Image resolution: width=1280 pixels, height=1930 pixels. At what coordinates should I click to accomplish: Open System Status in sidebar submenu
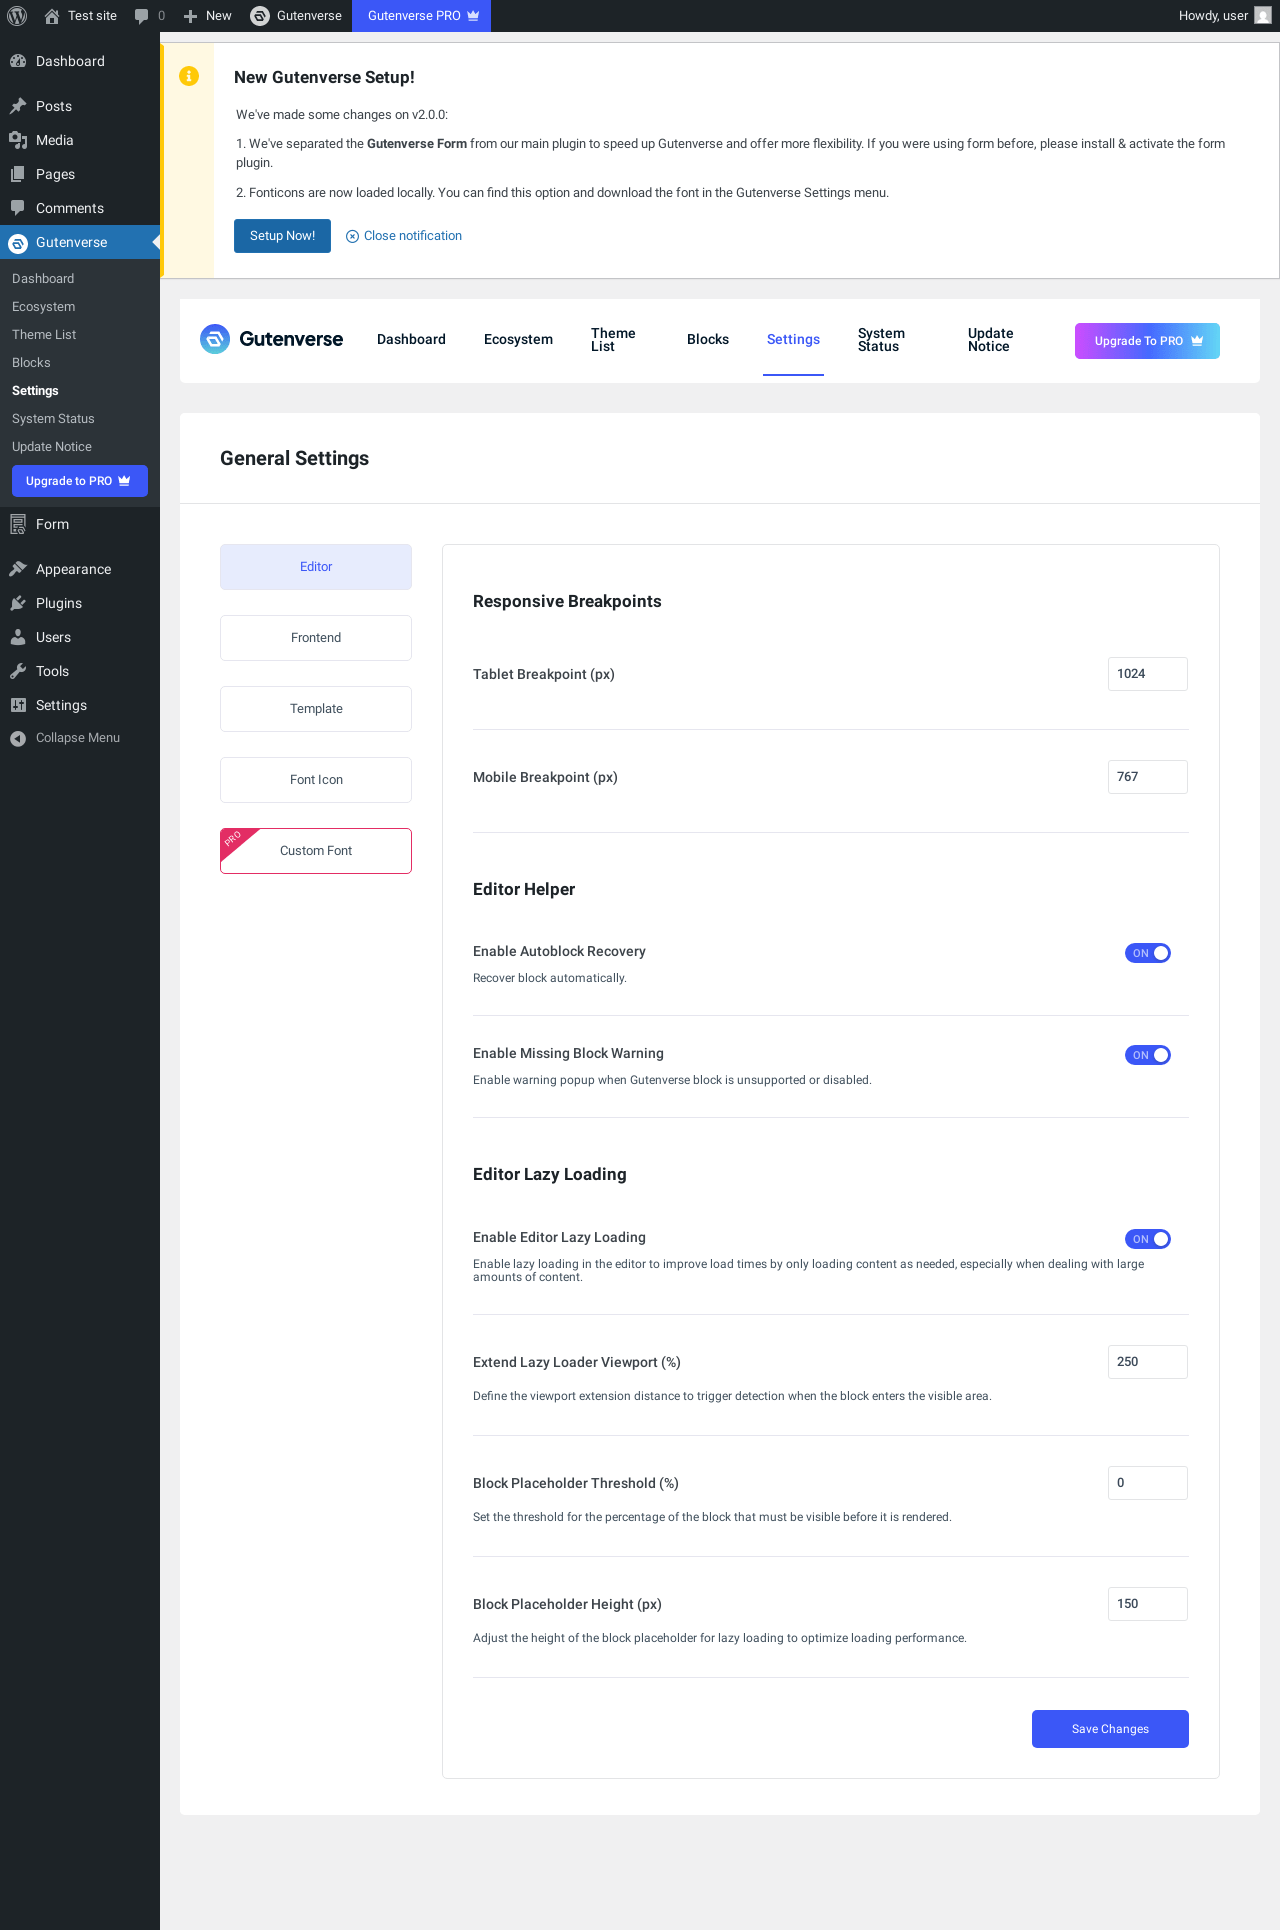[53, 419]
